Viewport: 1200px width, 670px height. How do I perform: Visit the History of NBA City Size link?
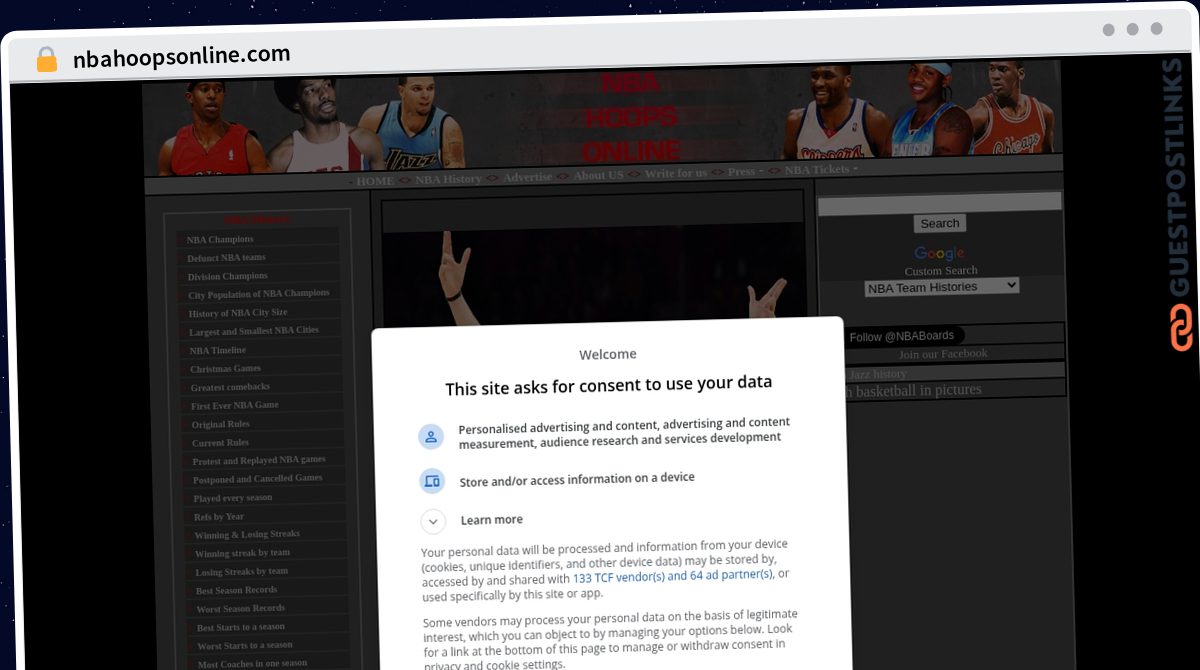coord(238,313)
